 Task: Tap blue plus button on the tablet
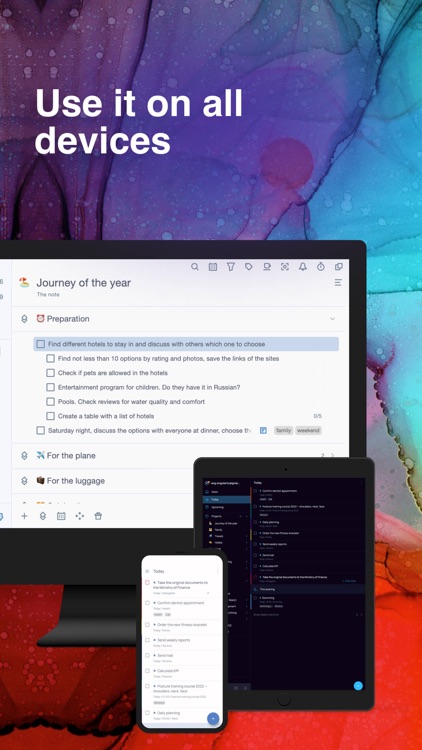click(358, 685)
